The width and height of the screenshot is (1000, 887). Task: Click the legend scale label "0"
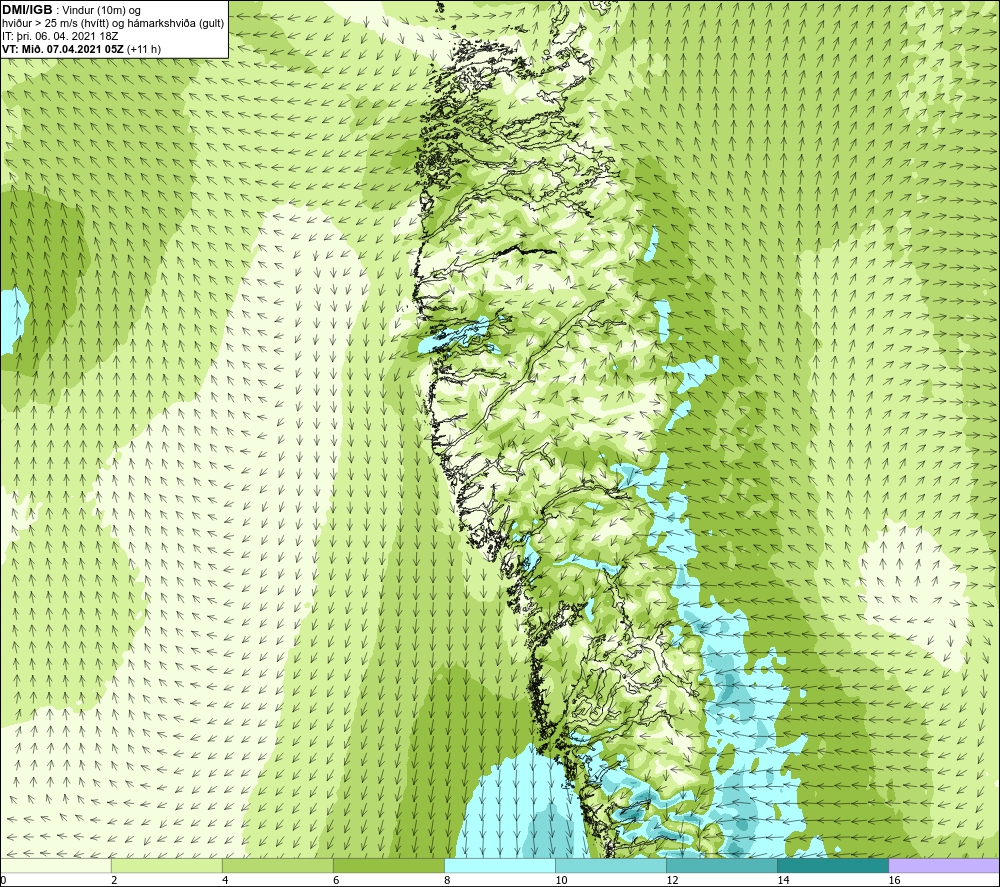coord(3,881)
